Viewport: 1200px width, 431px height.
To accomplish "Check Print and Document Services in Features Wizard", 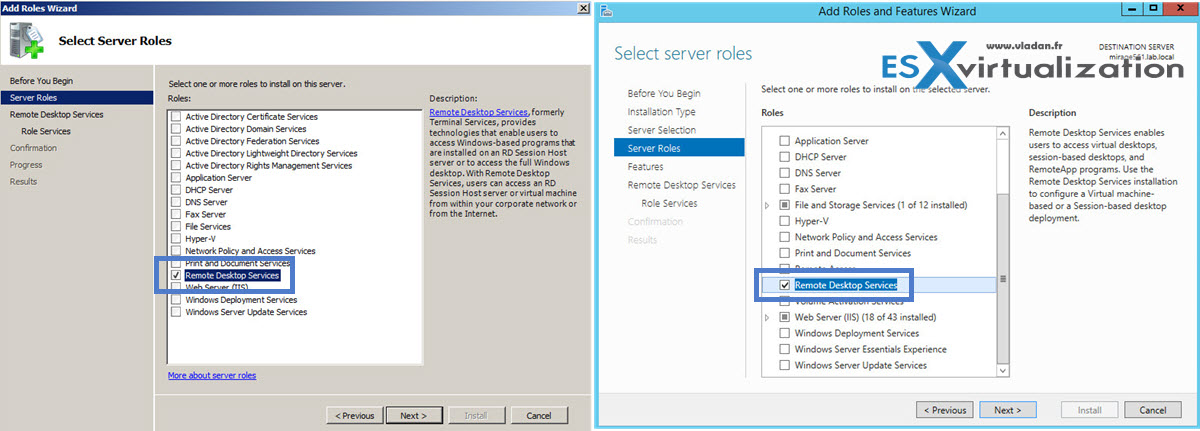I will click(784, 253).
